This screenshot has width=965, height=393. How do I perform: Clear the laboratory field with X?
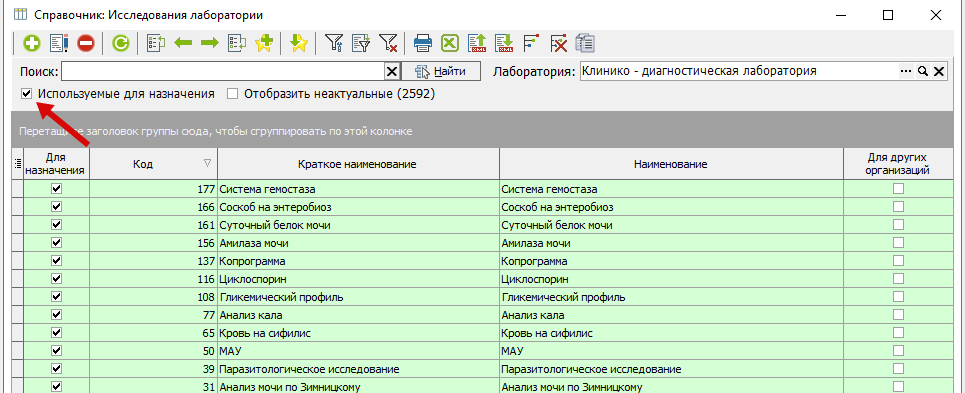(939, 71)
